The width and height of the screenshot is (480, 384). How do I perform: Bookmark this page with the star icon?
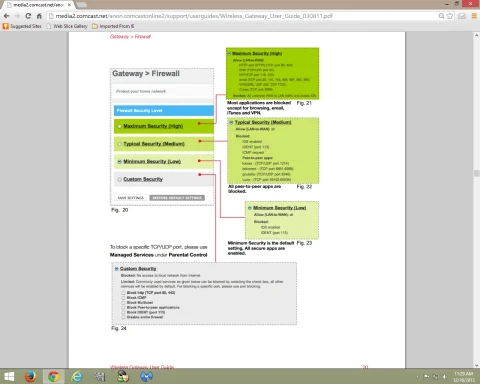[x=450, y=16]
